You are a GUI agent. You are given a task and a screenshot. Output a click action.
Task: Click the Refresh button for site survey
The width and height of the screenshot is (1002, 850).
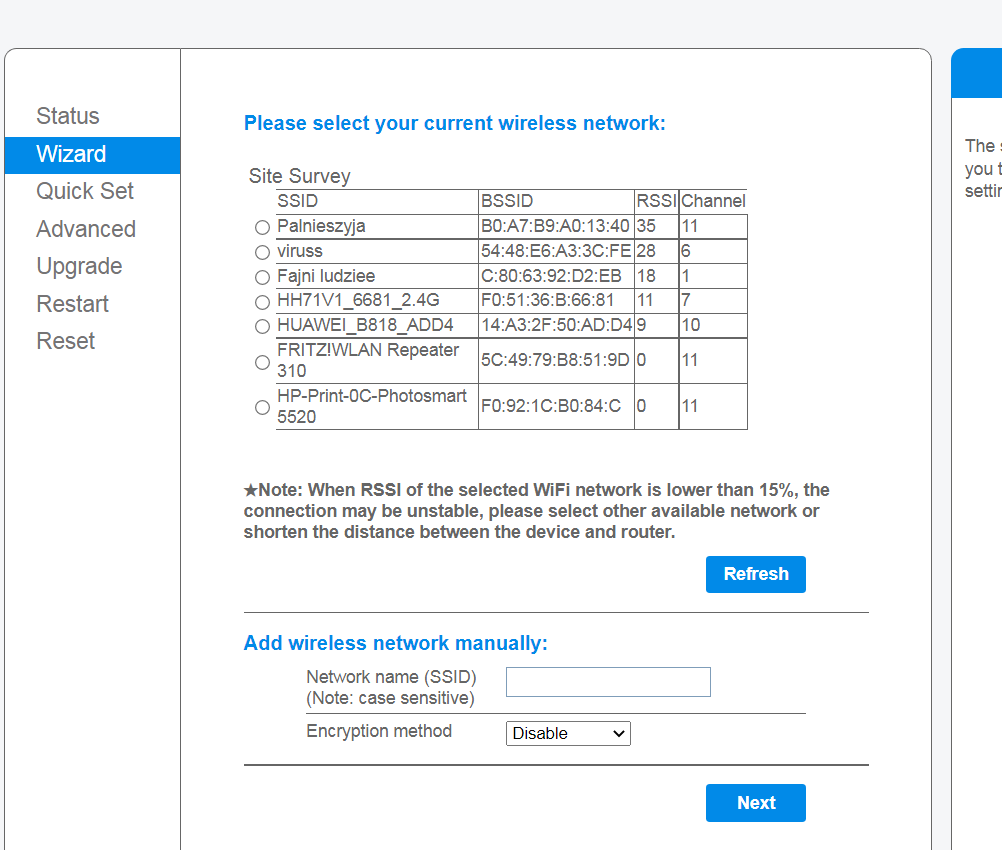pos(755,574)
